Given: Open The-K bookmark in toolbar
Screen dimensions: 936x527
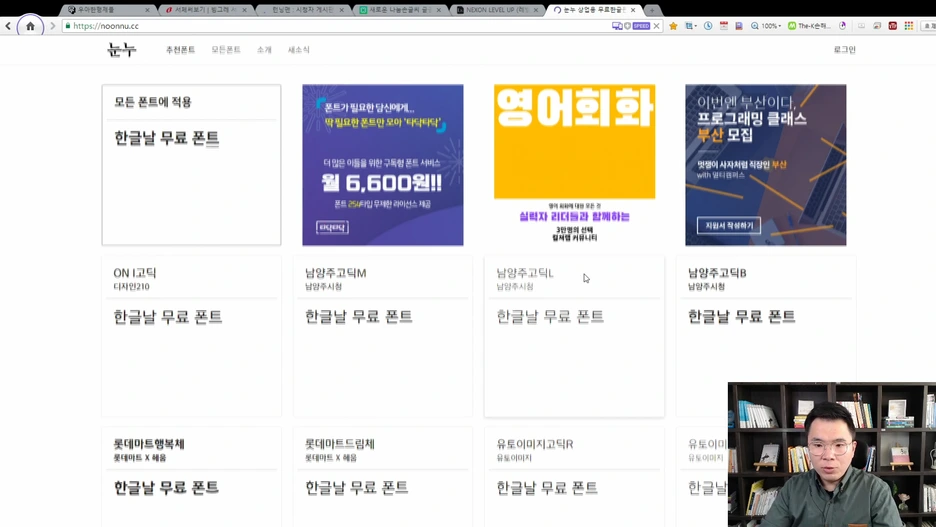Looking at the screenshot, I should [x=809, y=26].
